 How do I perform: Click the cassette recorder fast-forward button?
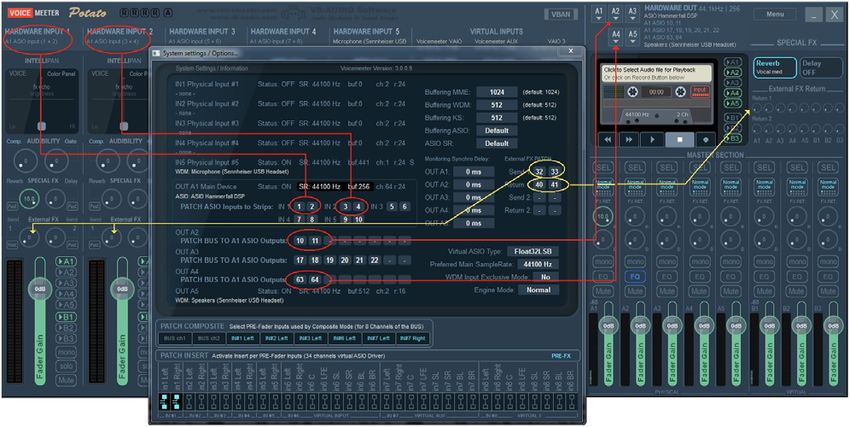click(x=629, y=139)
